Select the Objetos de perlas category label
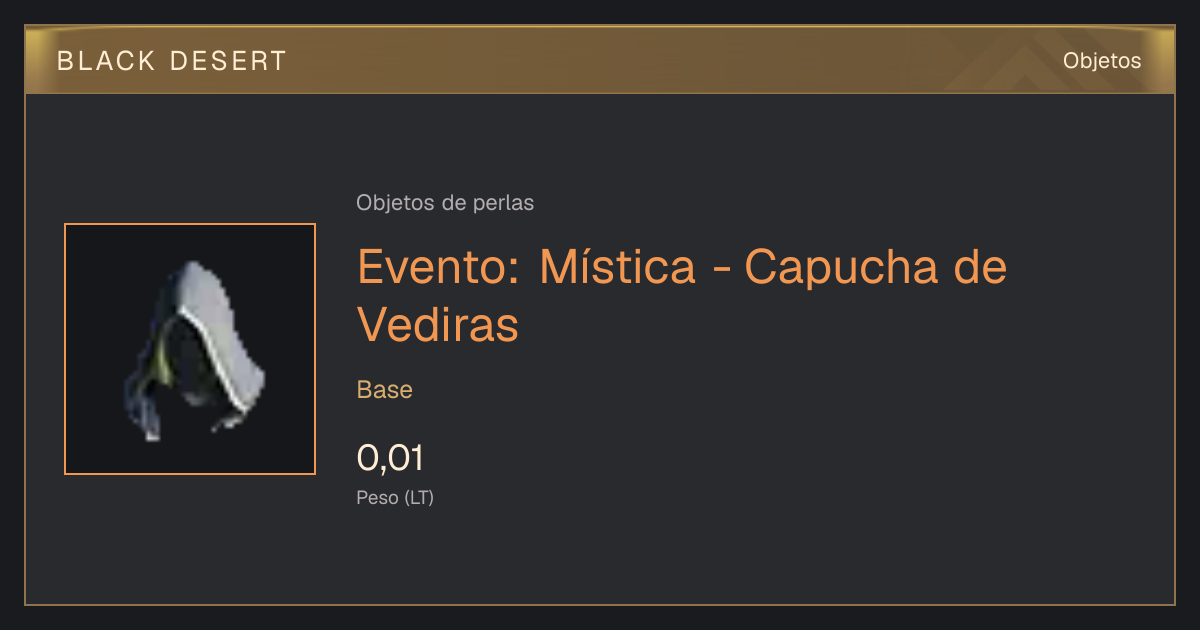The image size is (1200, 630). pyautogui.click(x=445, y=202)
